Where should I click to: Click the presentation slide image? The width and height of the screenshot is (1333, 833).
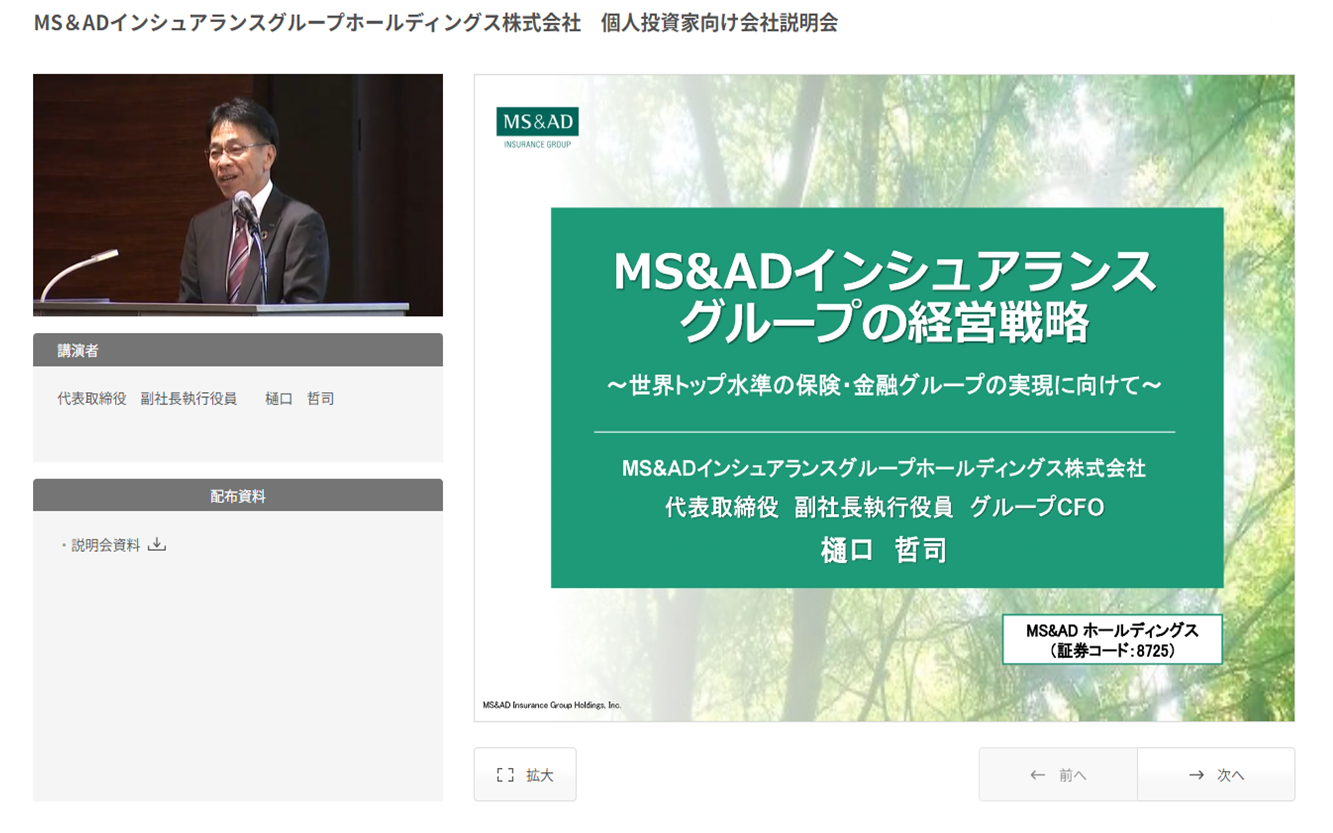[884, 398]
